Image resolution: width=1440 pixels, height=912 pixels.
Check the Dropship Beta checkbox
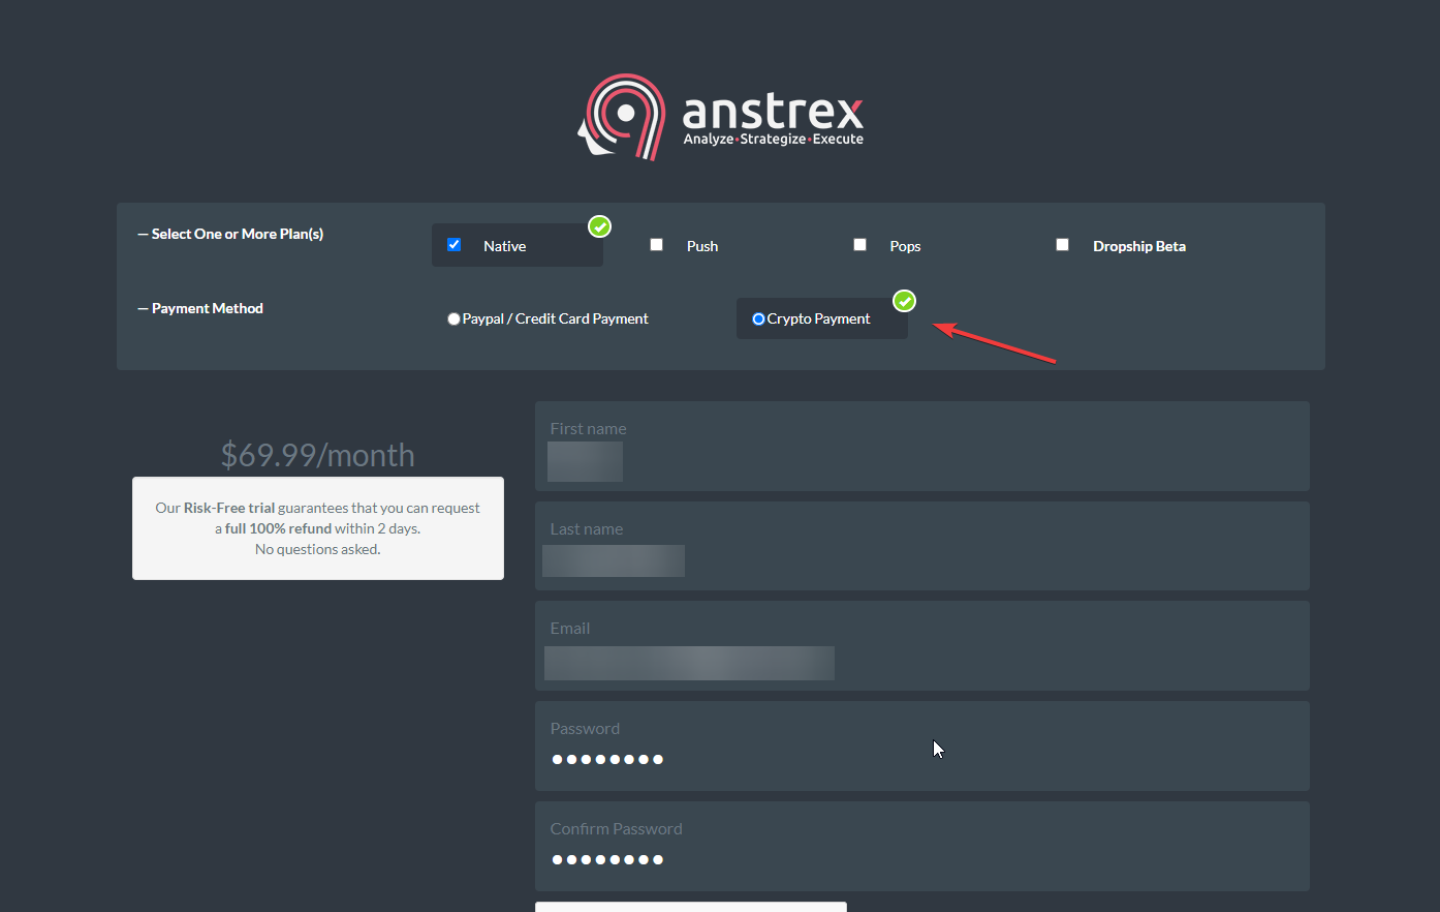(1062, 245)
